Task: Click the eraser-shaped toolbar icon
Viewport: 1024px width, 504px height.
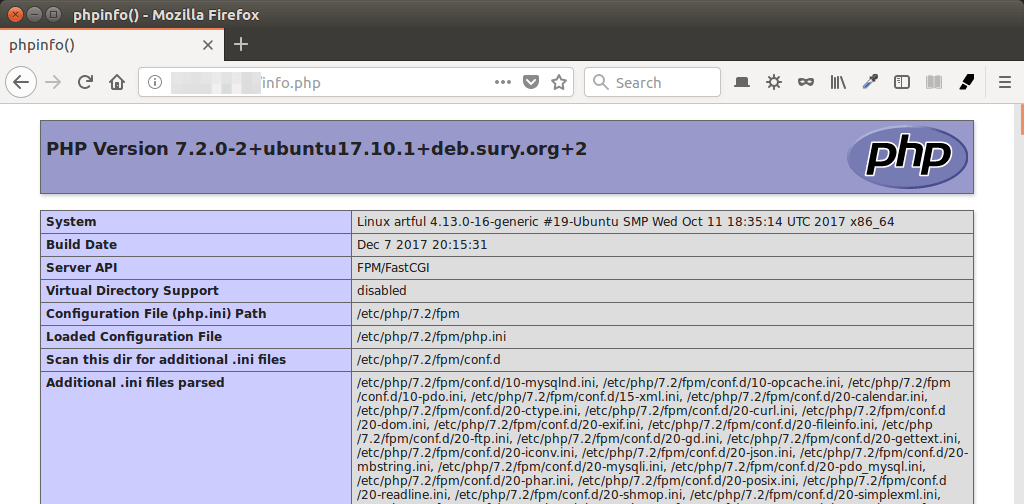Action: (966, 82)
